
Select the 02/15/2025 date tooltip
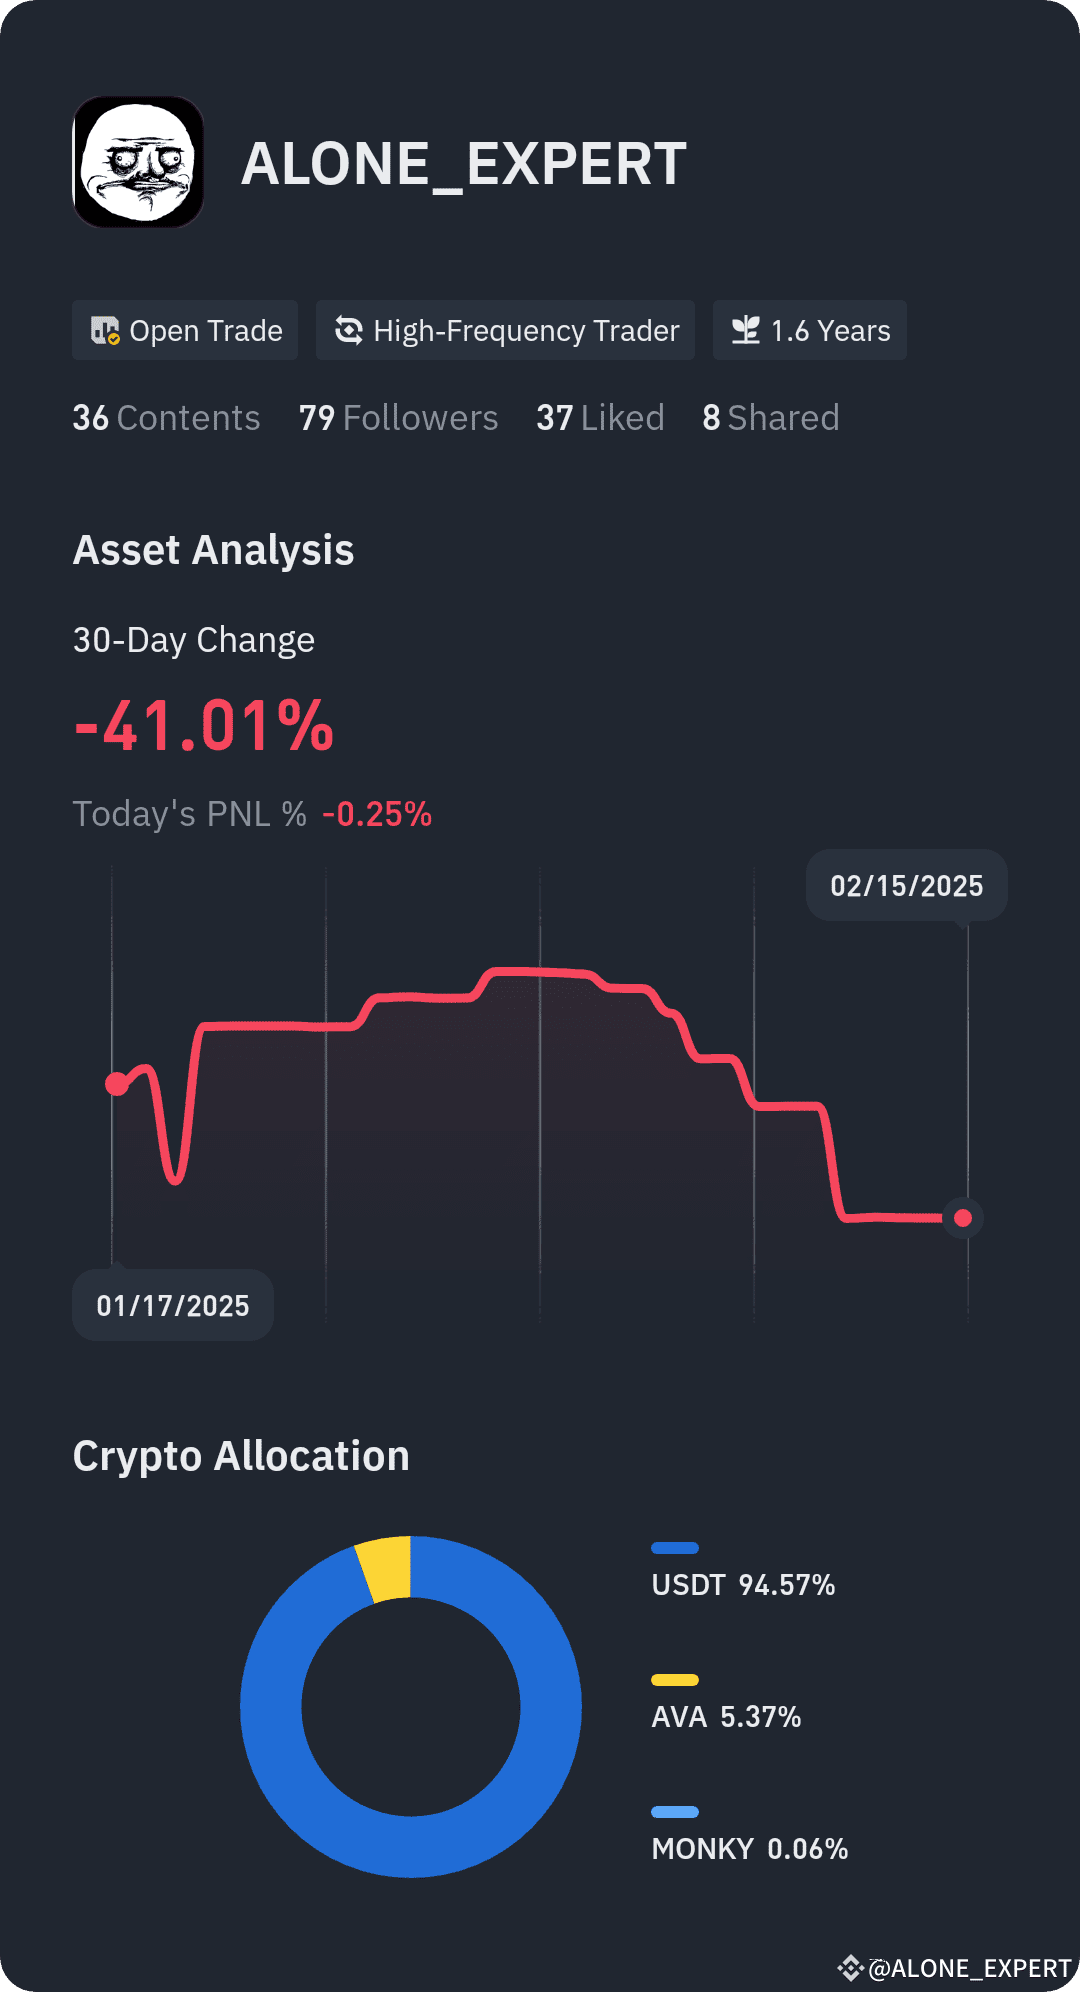click(x=907, y=885)
